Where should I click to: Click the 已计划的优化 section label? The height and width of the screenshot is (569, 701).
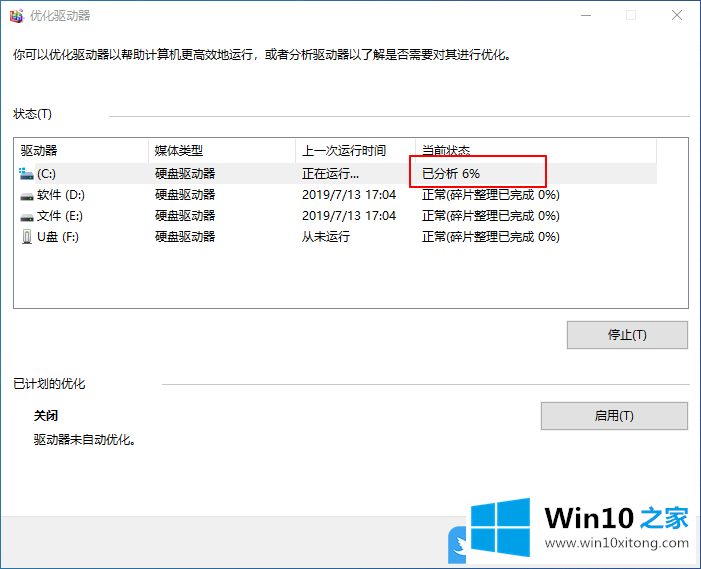point(49,384)
